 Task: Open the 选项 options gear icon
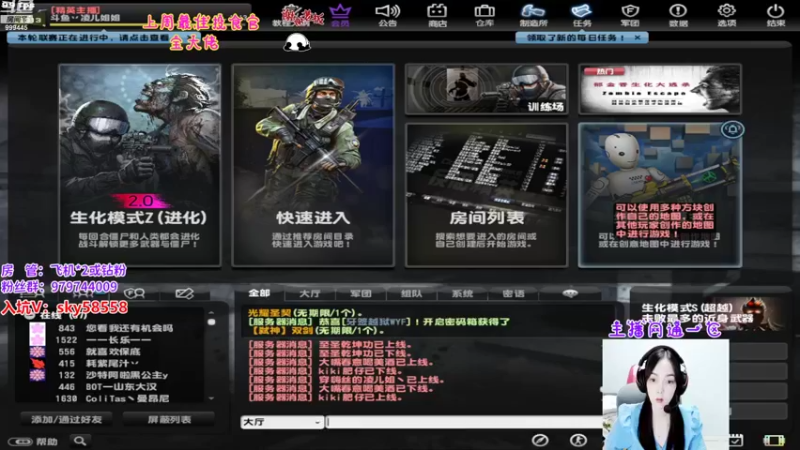[727, 15]
